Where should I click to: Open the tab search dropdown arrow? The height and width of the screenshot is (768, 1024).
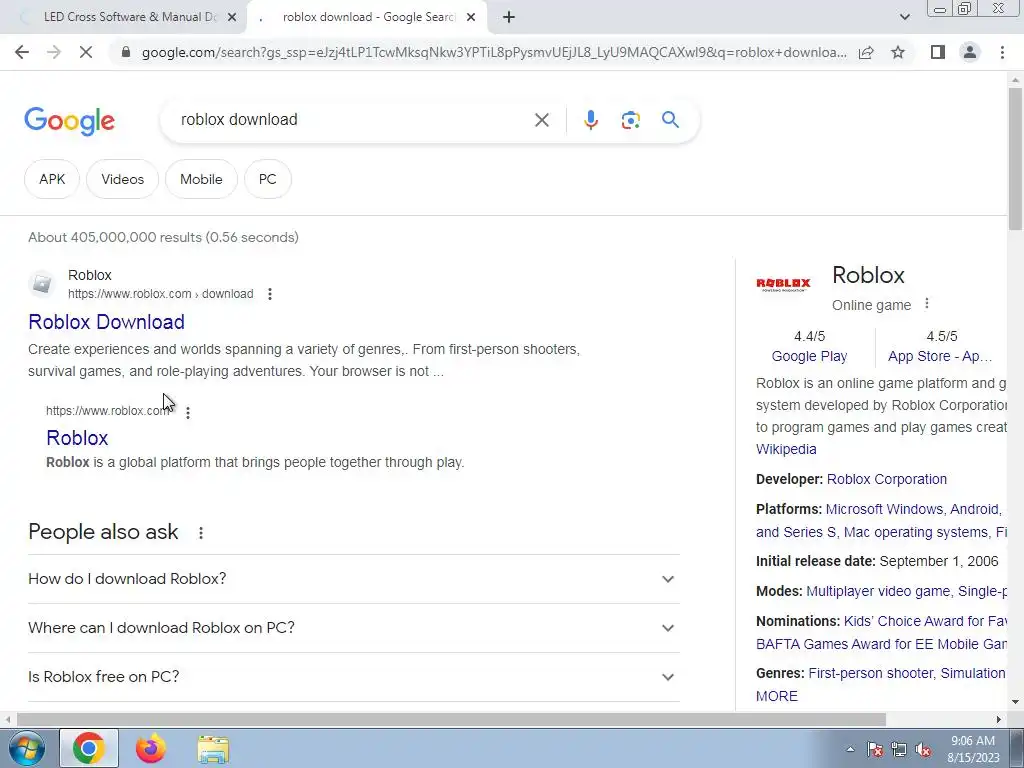click(904, 18)
